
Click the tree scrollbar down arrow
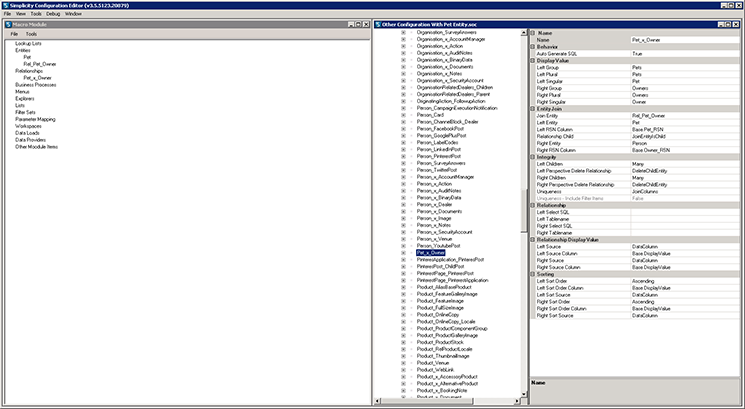524,394
